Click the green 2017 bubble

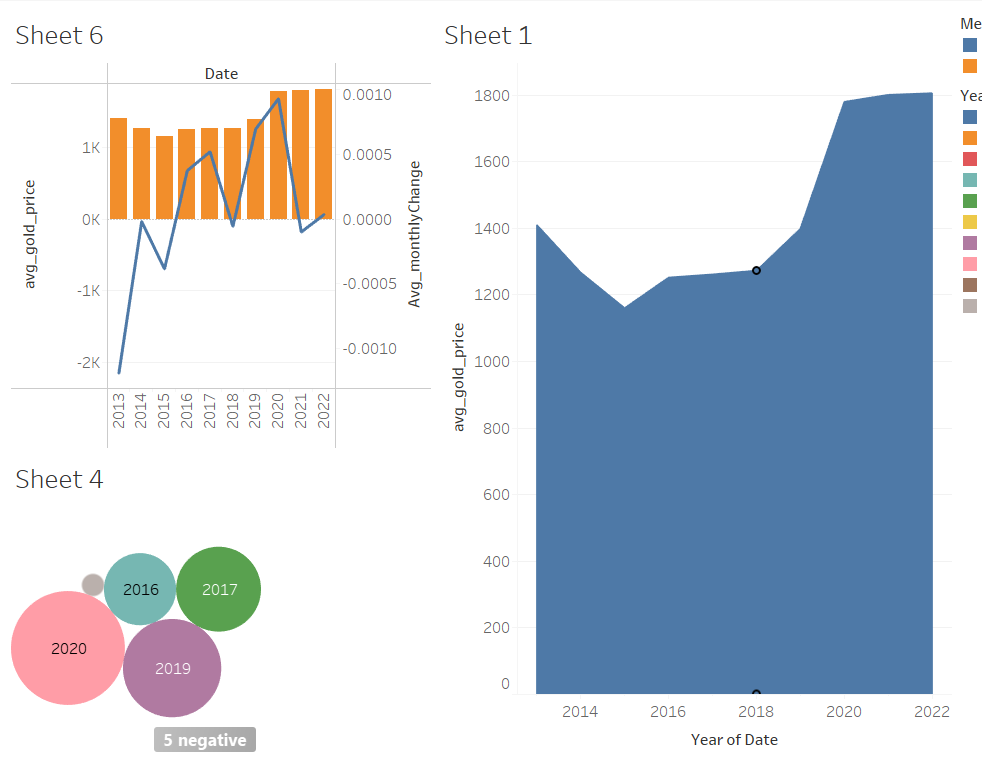tap(219, 589)
